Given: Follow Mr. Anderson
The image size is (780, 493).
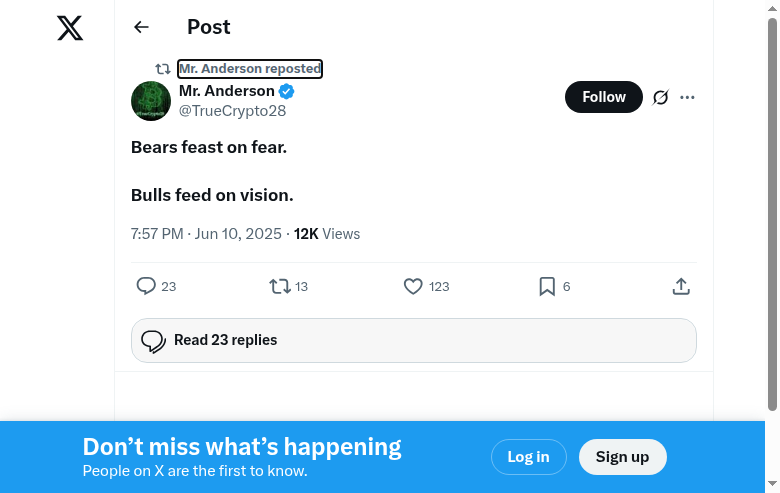Looking at the screenshot, I should pos(604,97).
